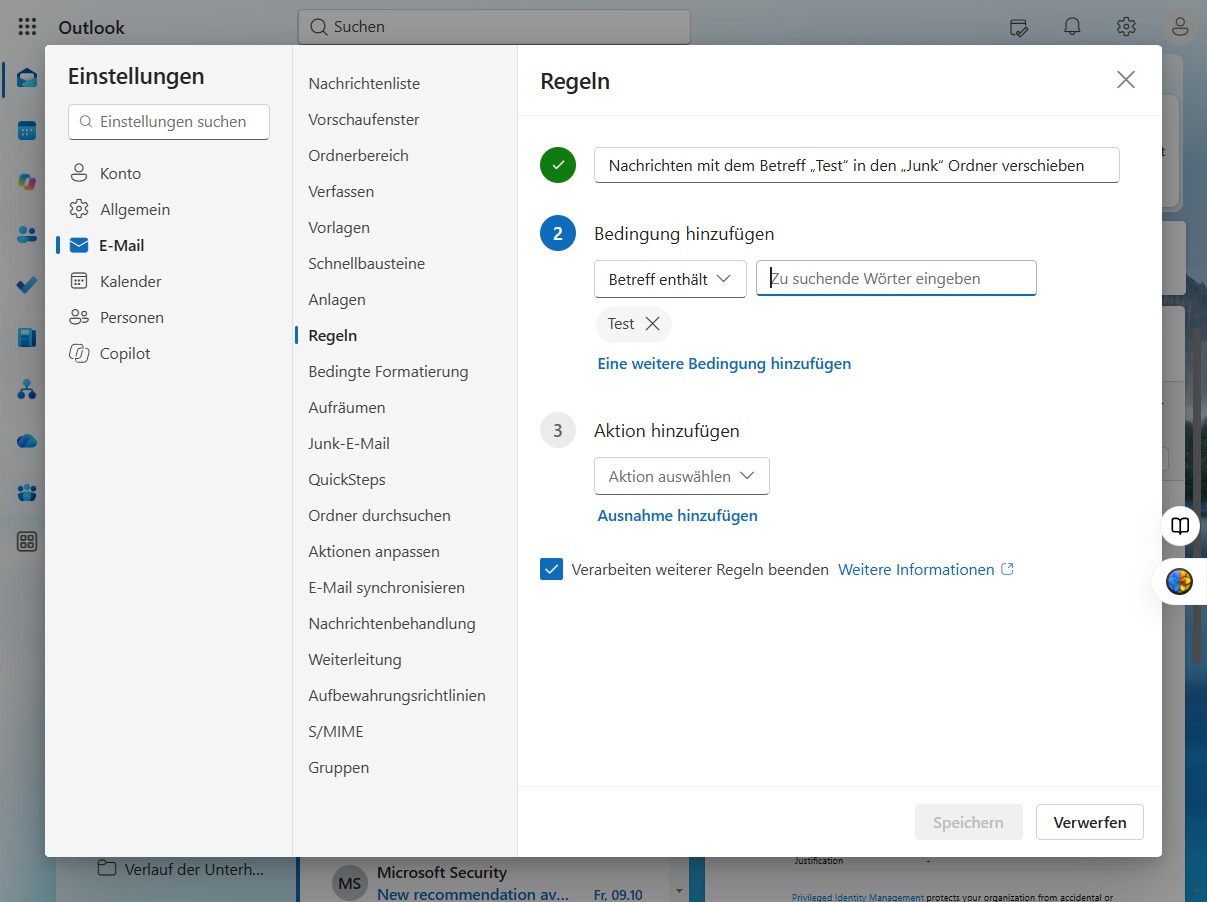Uncheck Verarbeiten weiterer Regeln beenden
This screenshot has width=1207, height=902.
click(x=551, y=569)
